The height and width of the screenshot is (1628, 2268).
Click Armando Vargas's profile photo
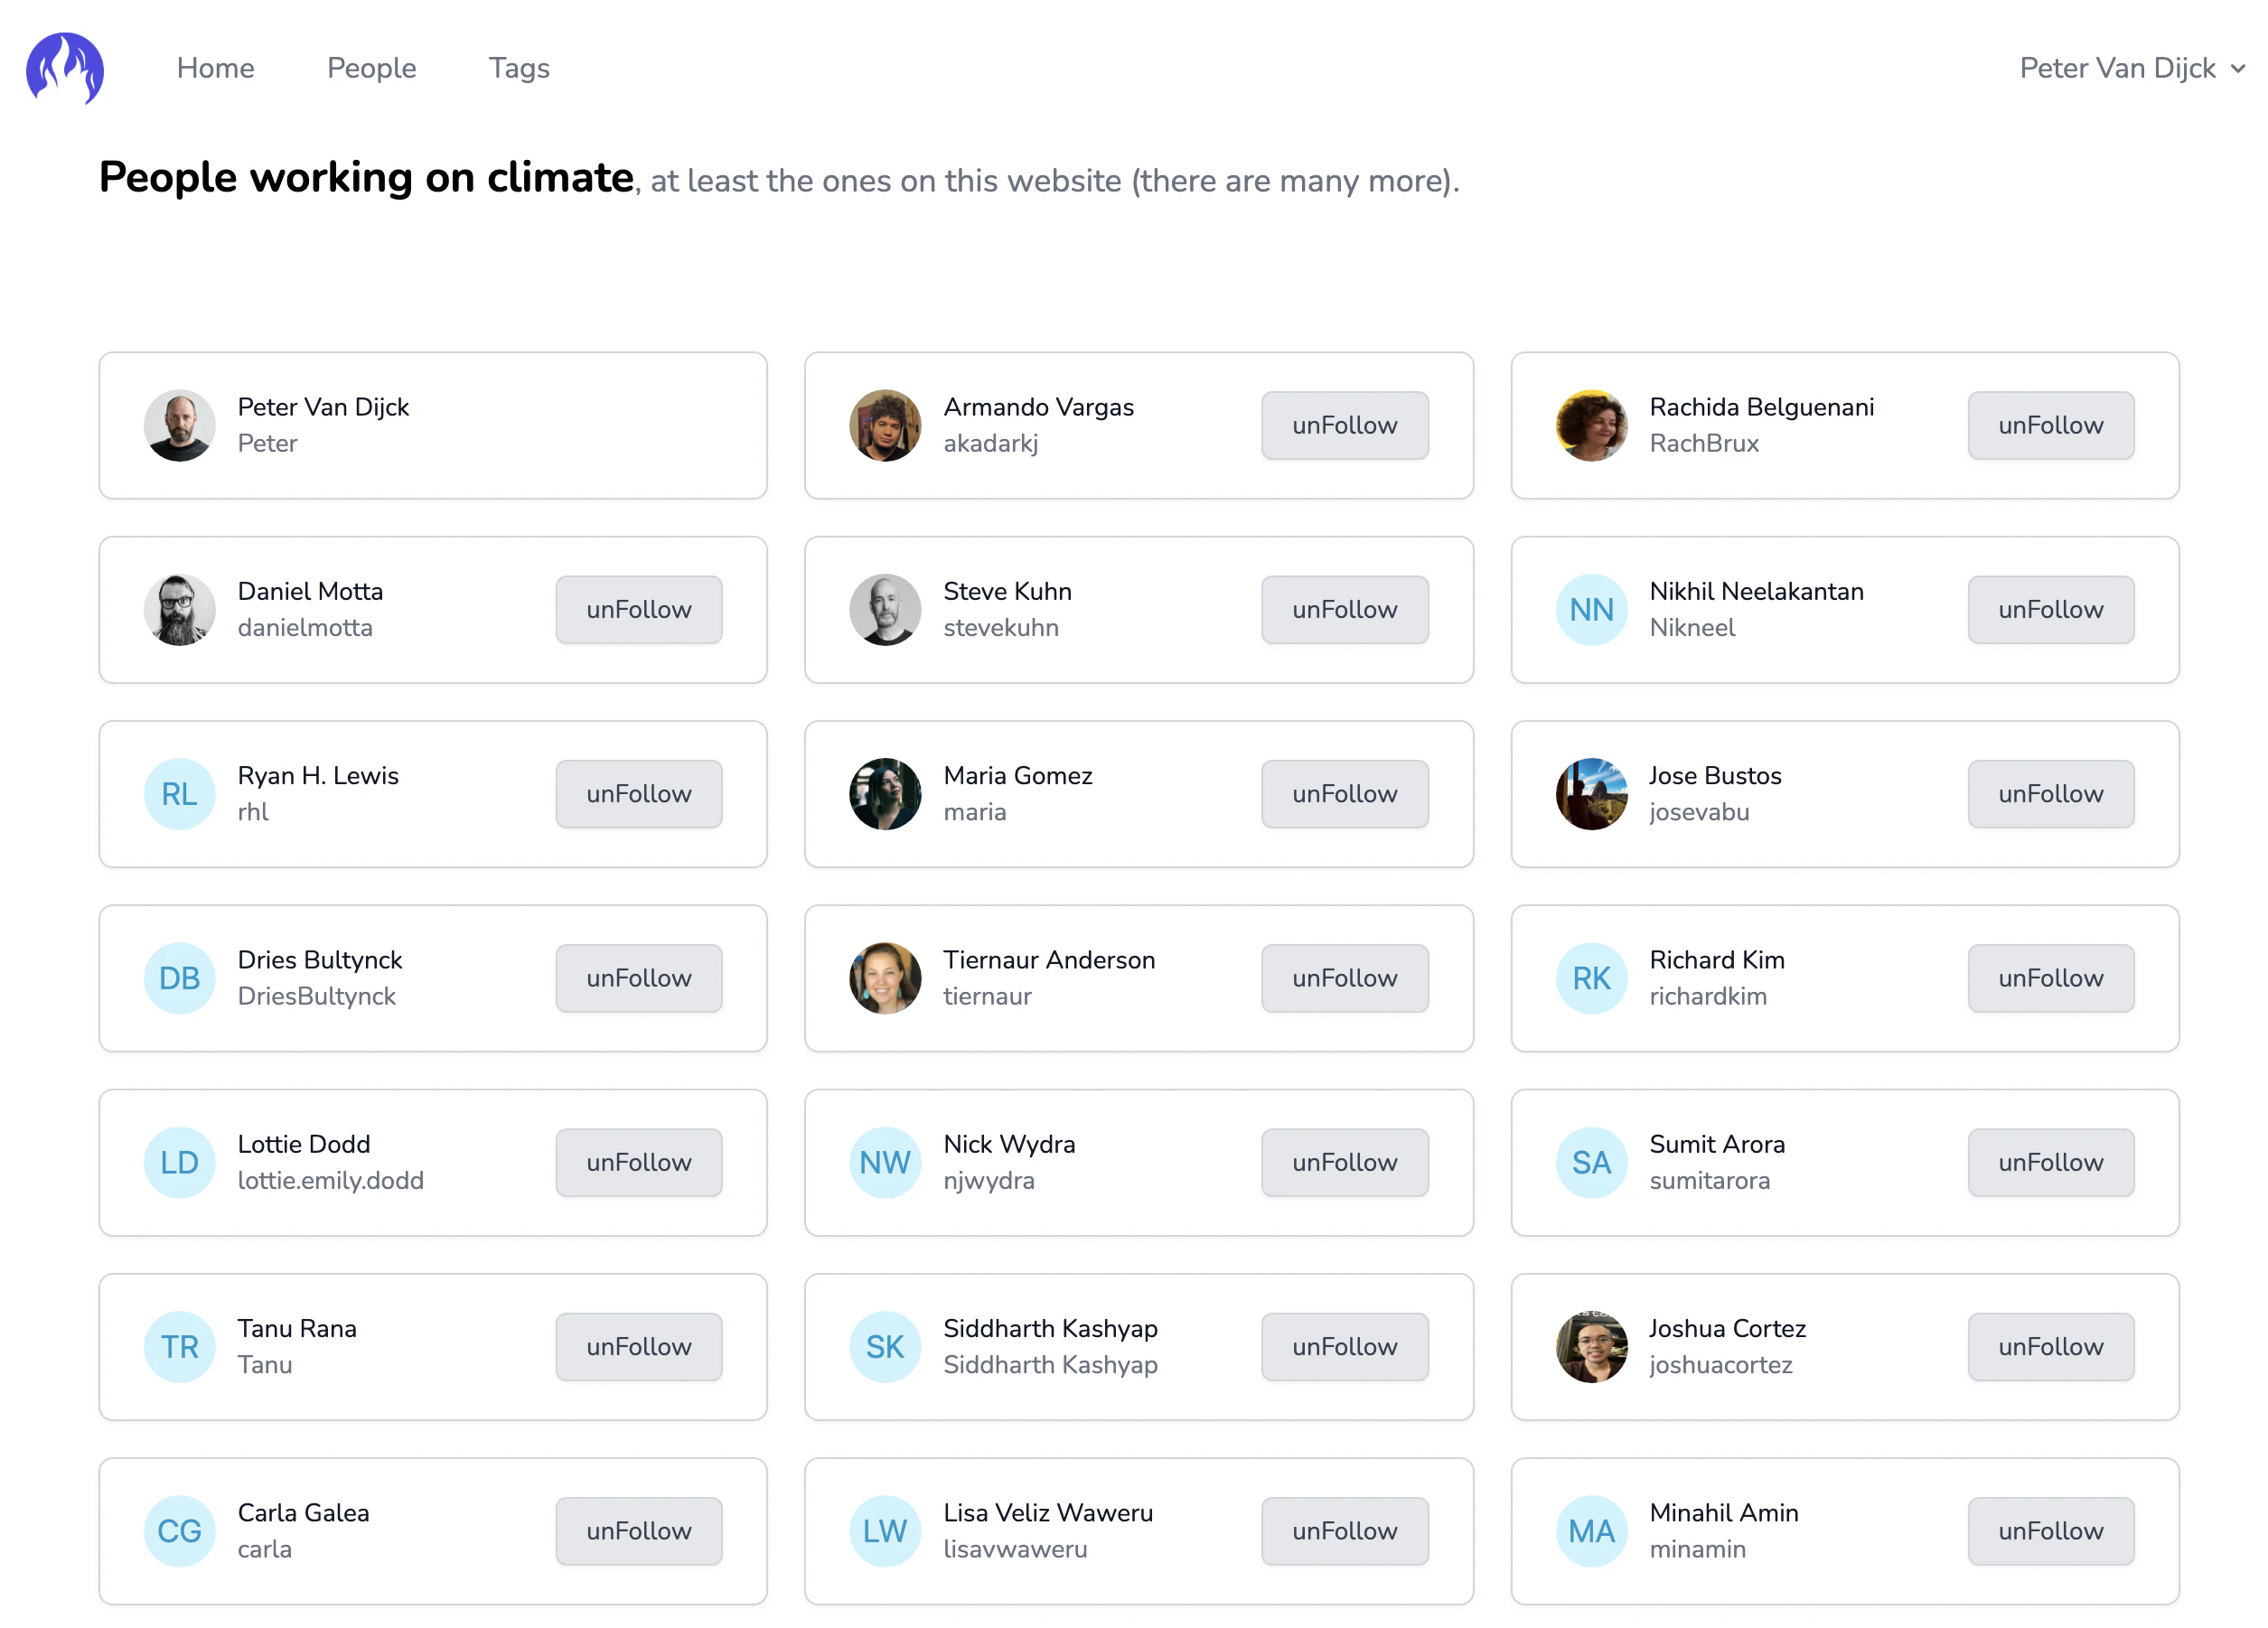click(884, 425)
